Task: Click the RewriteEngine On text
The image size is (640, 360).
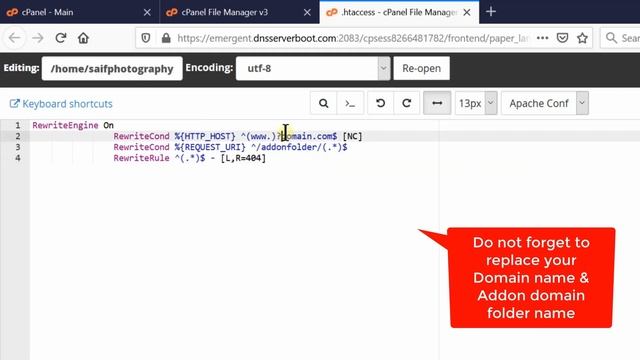Action: (x=73, y=125)
